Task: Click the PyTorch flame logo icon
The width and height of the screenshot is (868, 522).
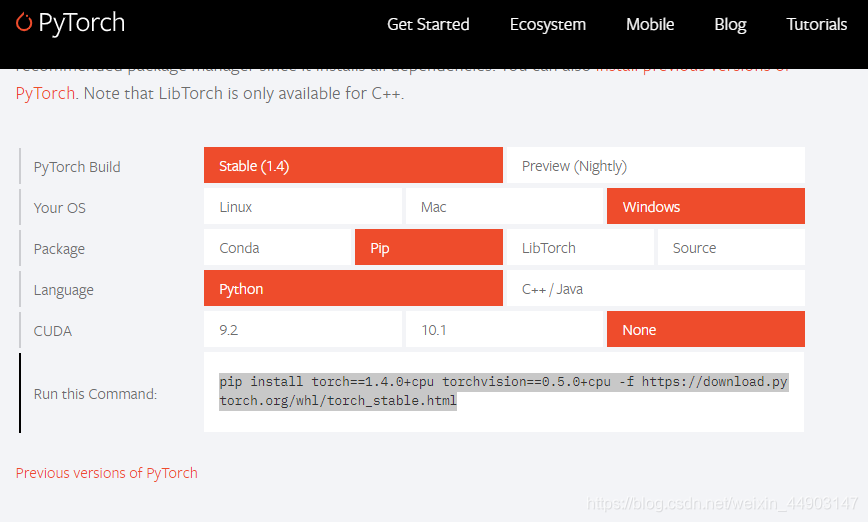Action: [24, 22]
